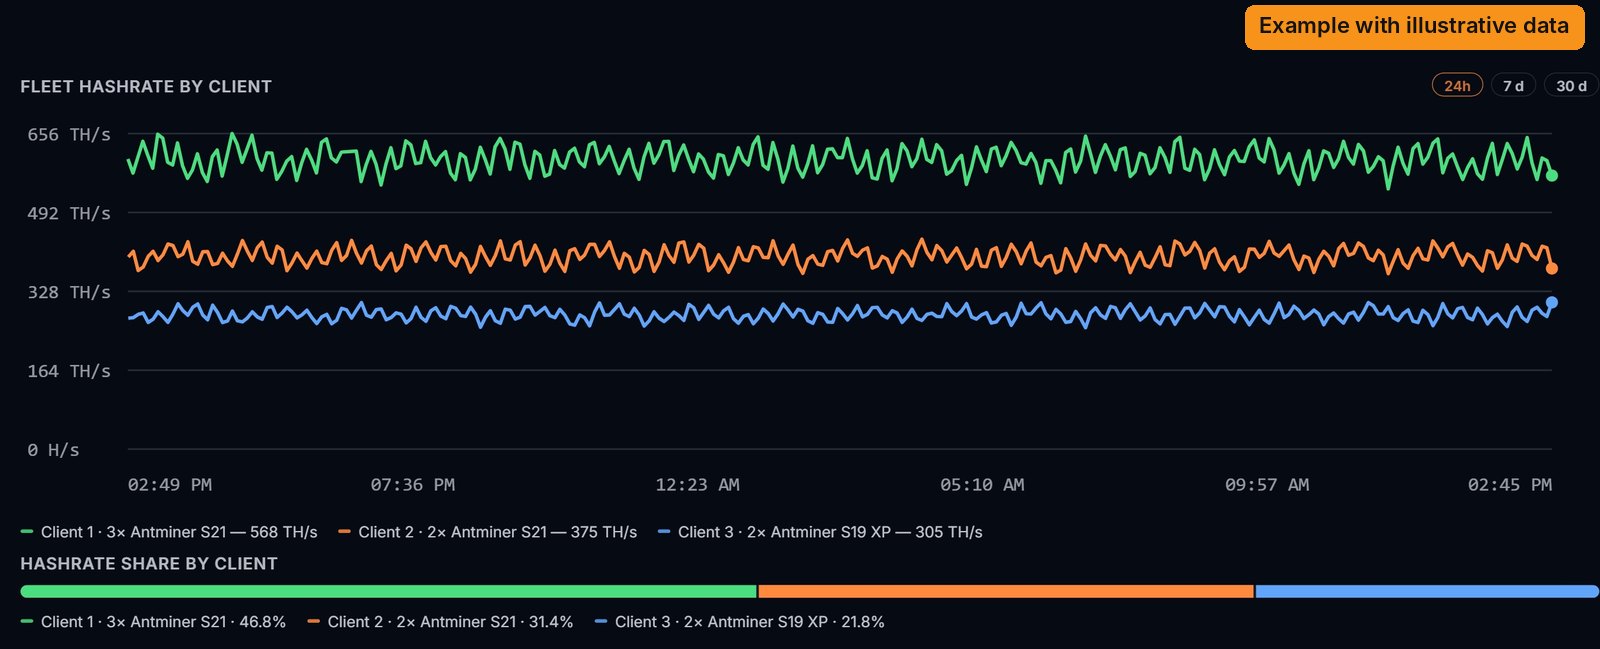This screenshot has height=649, width=1600.
Task: Click the 492 TH/s axis label
Action: [69, 213]
